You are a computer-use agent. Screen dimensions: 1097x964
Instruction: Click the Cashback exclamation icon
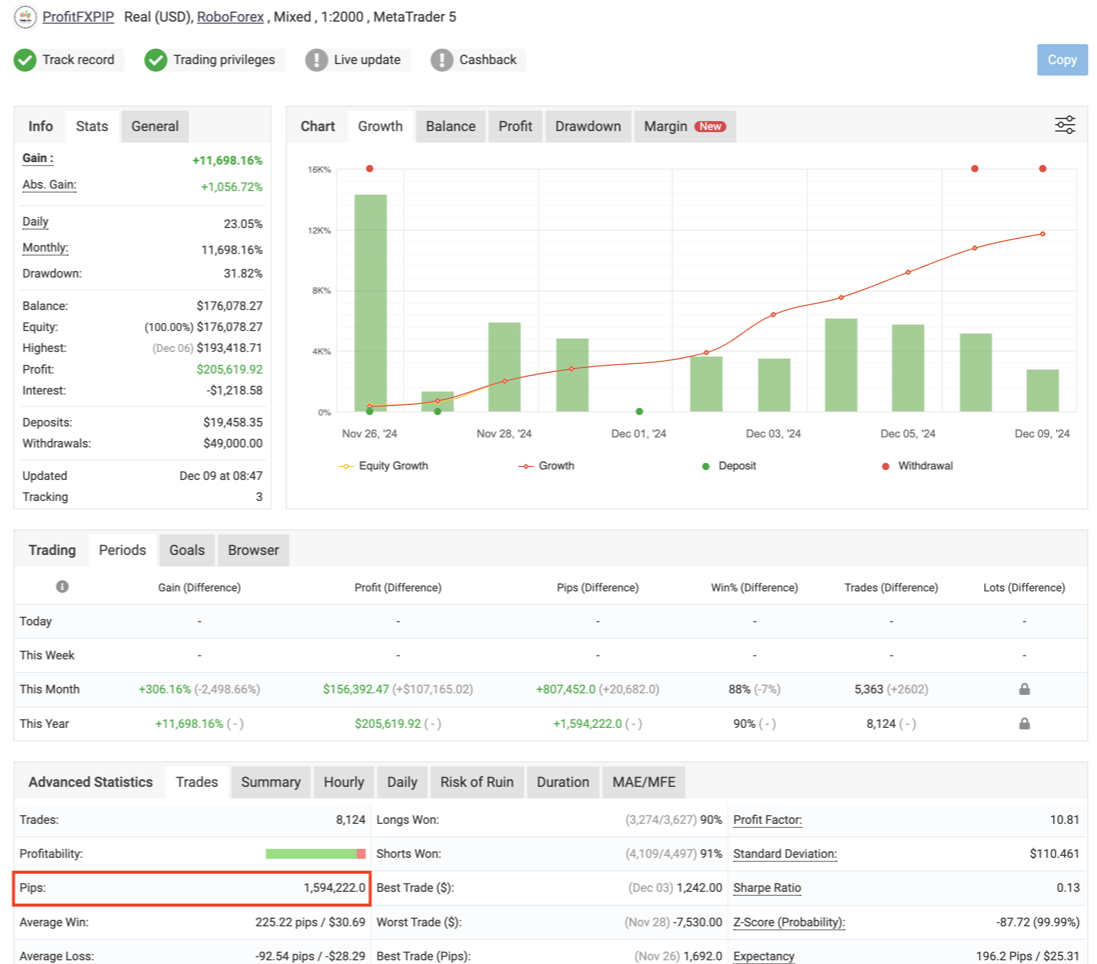(x=442, y=60)
